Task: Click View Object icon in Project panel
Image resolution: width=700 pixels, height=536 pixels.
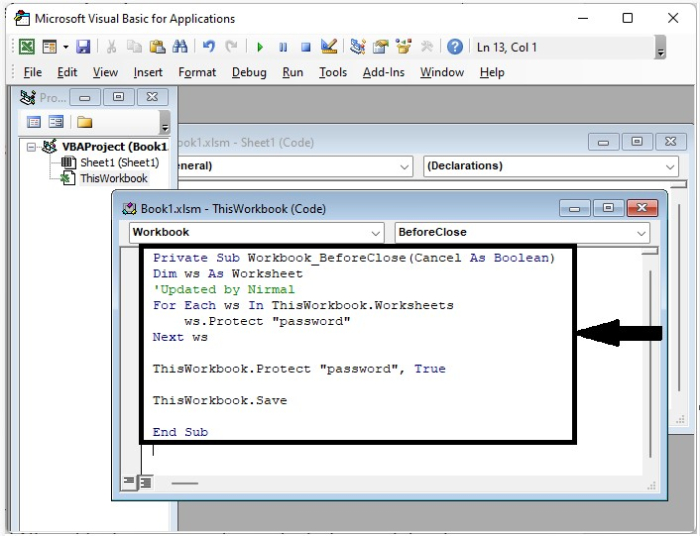Action: click(56, 122)
